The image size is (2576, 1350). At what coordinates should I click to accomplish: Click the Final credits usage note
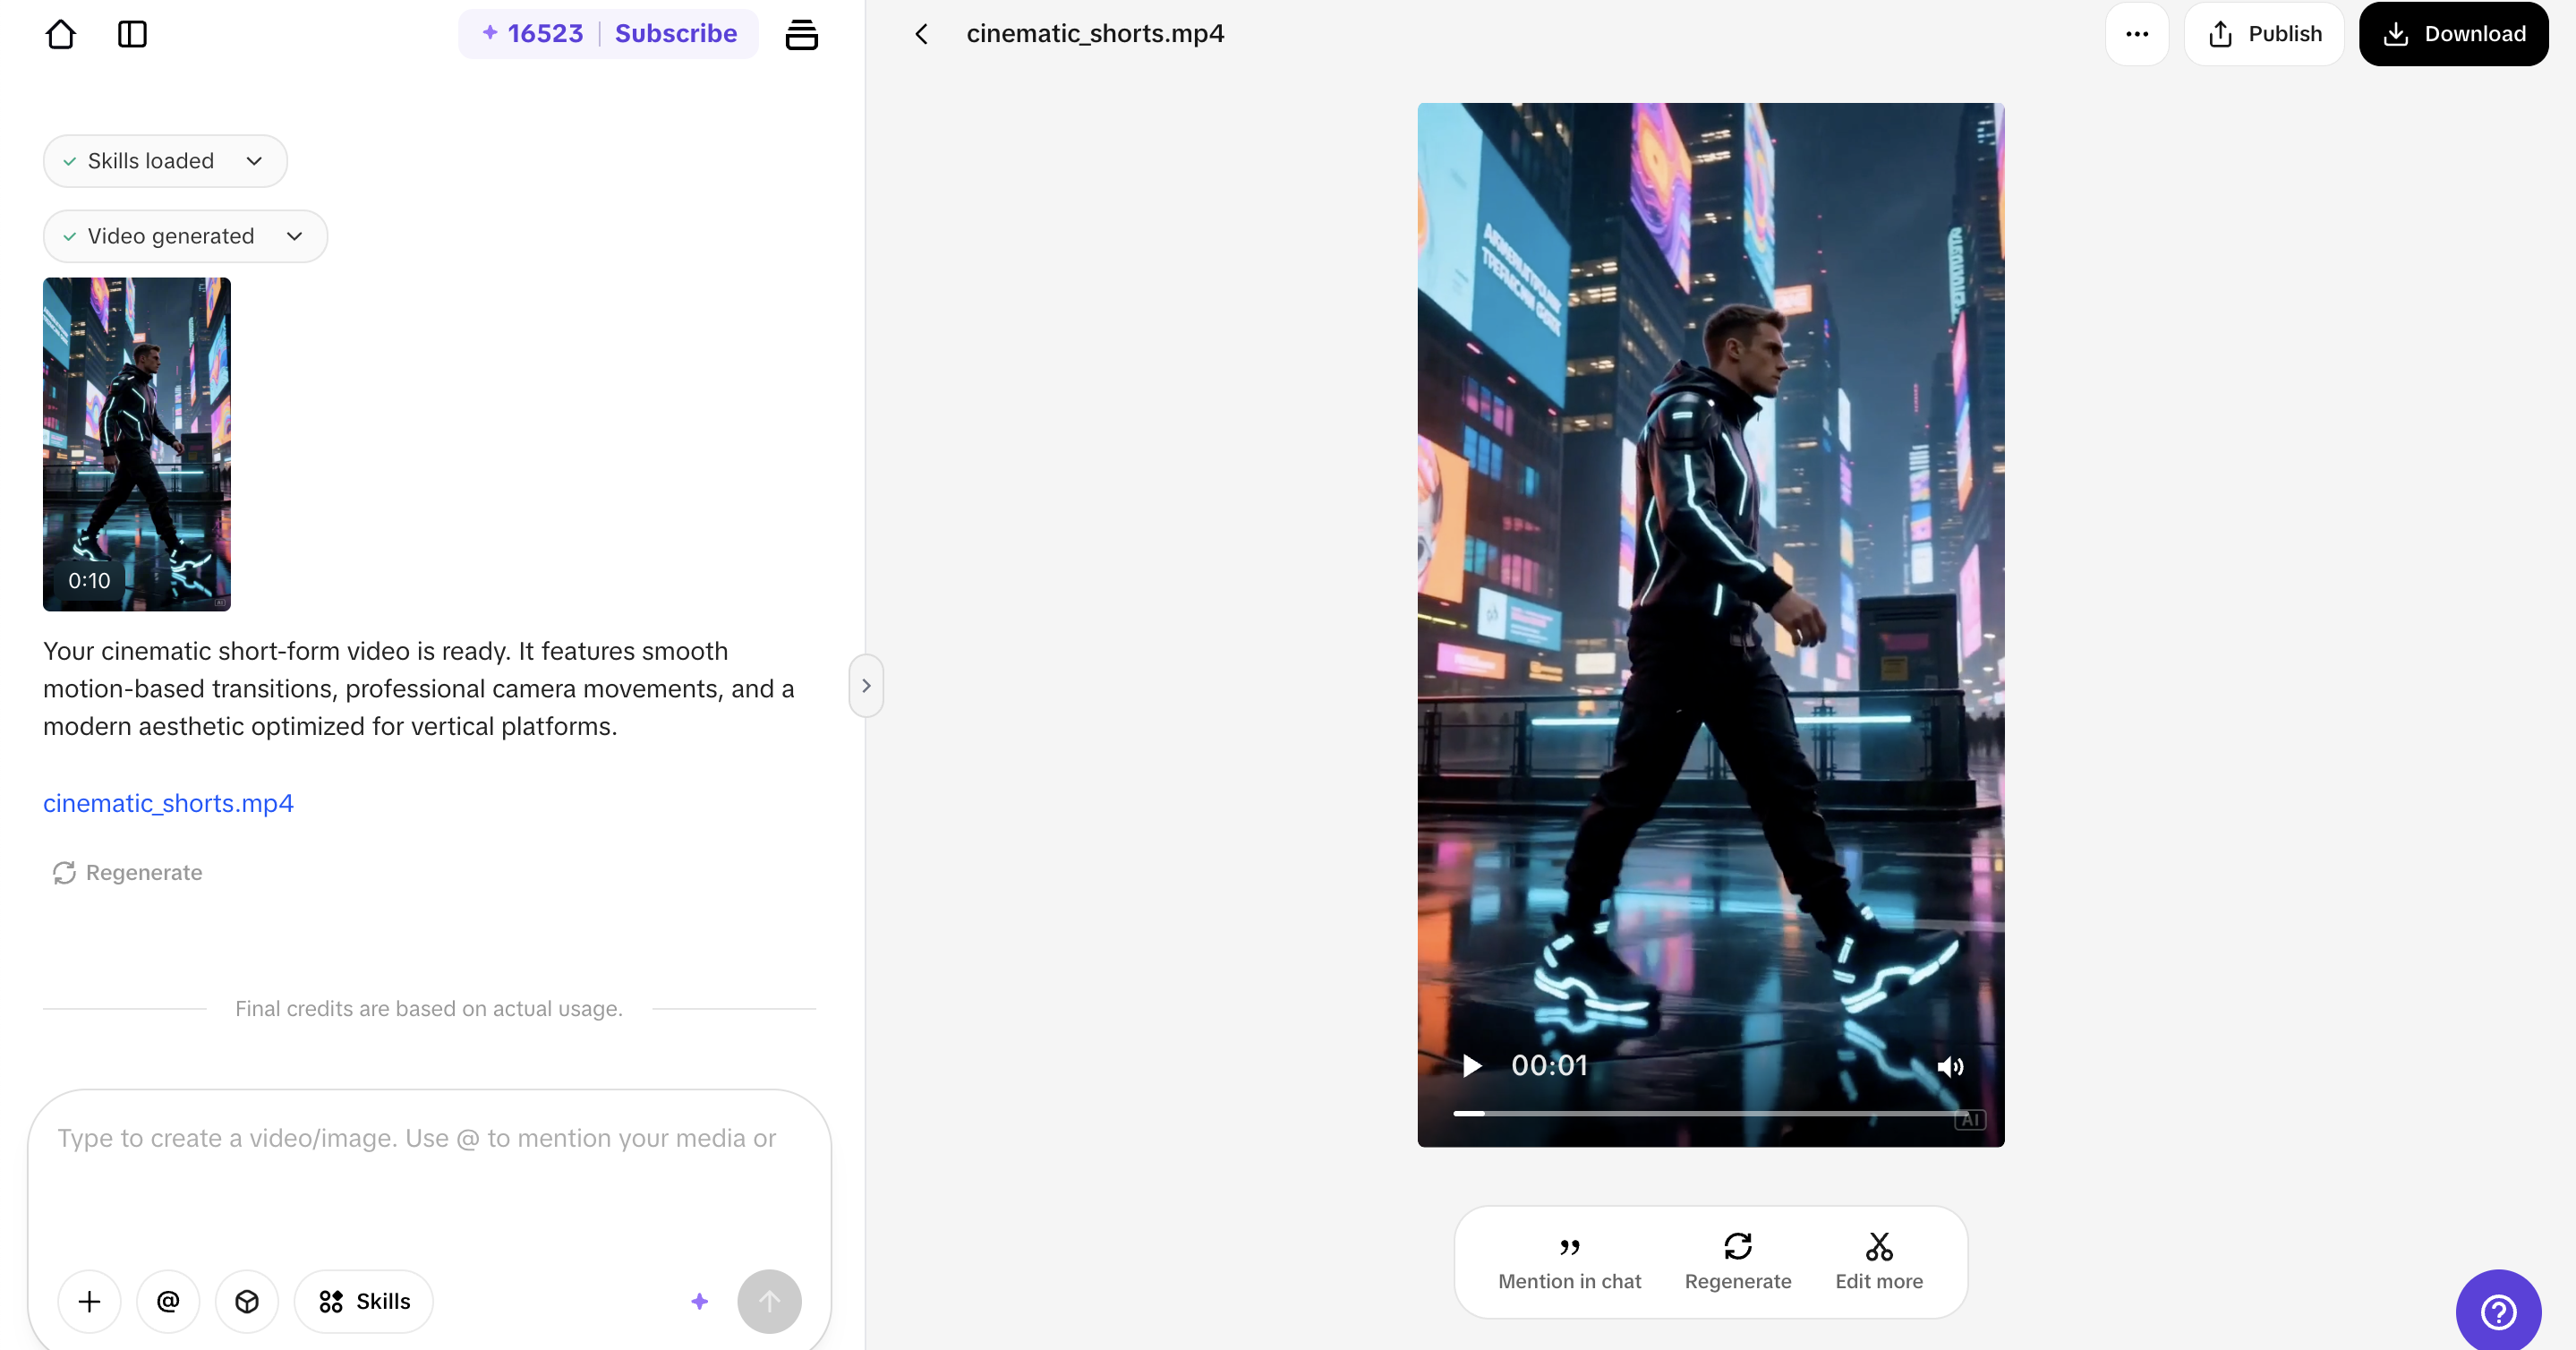429,1008
